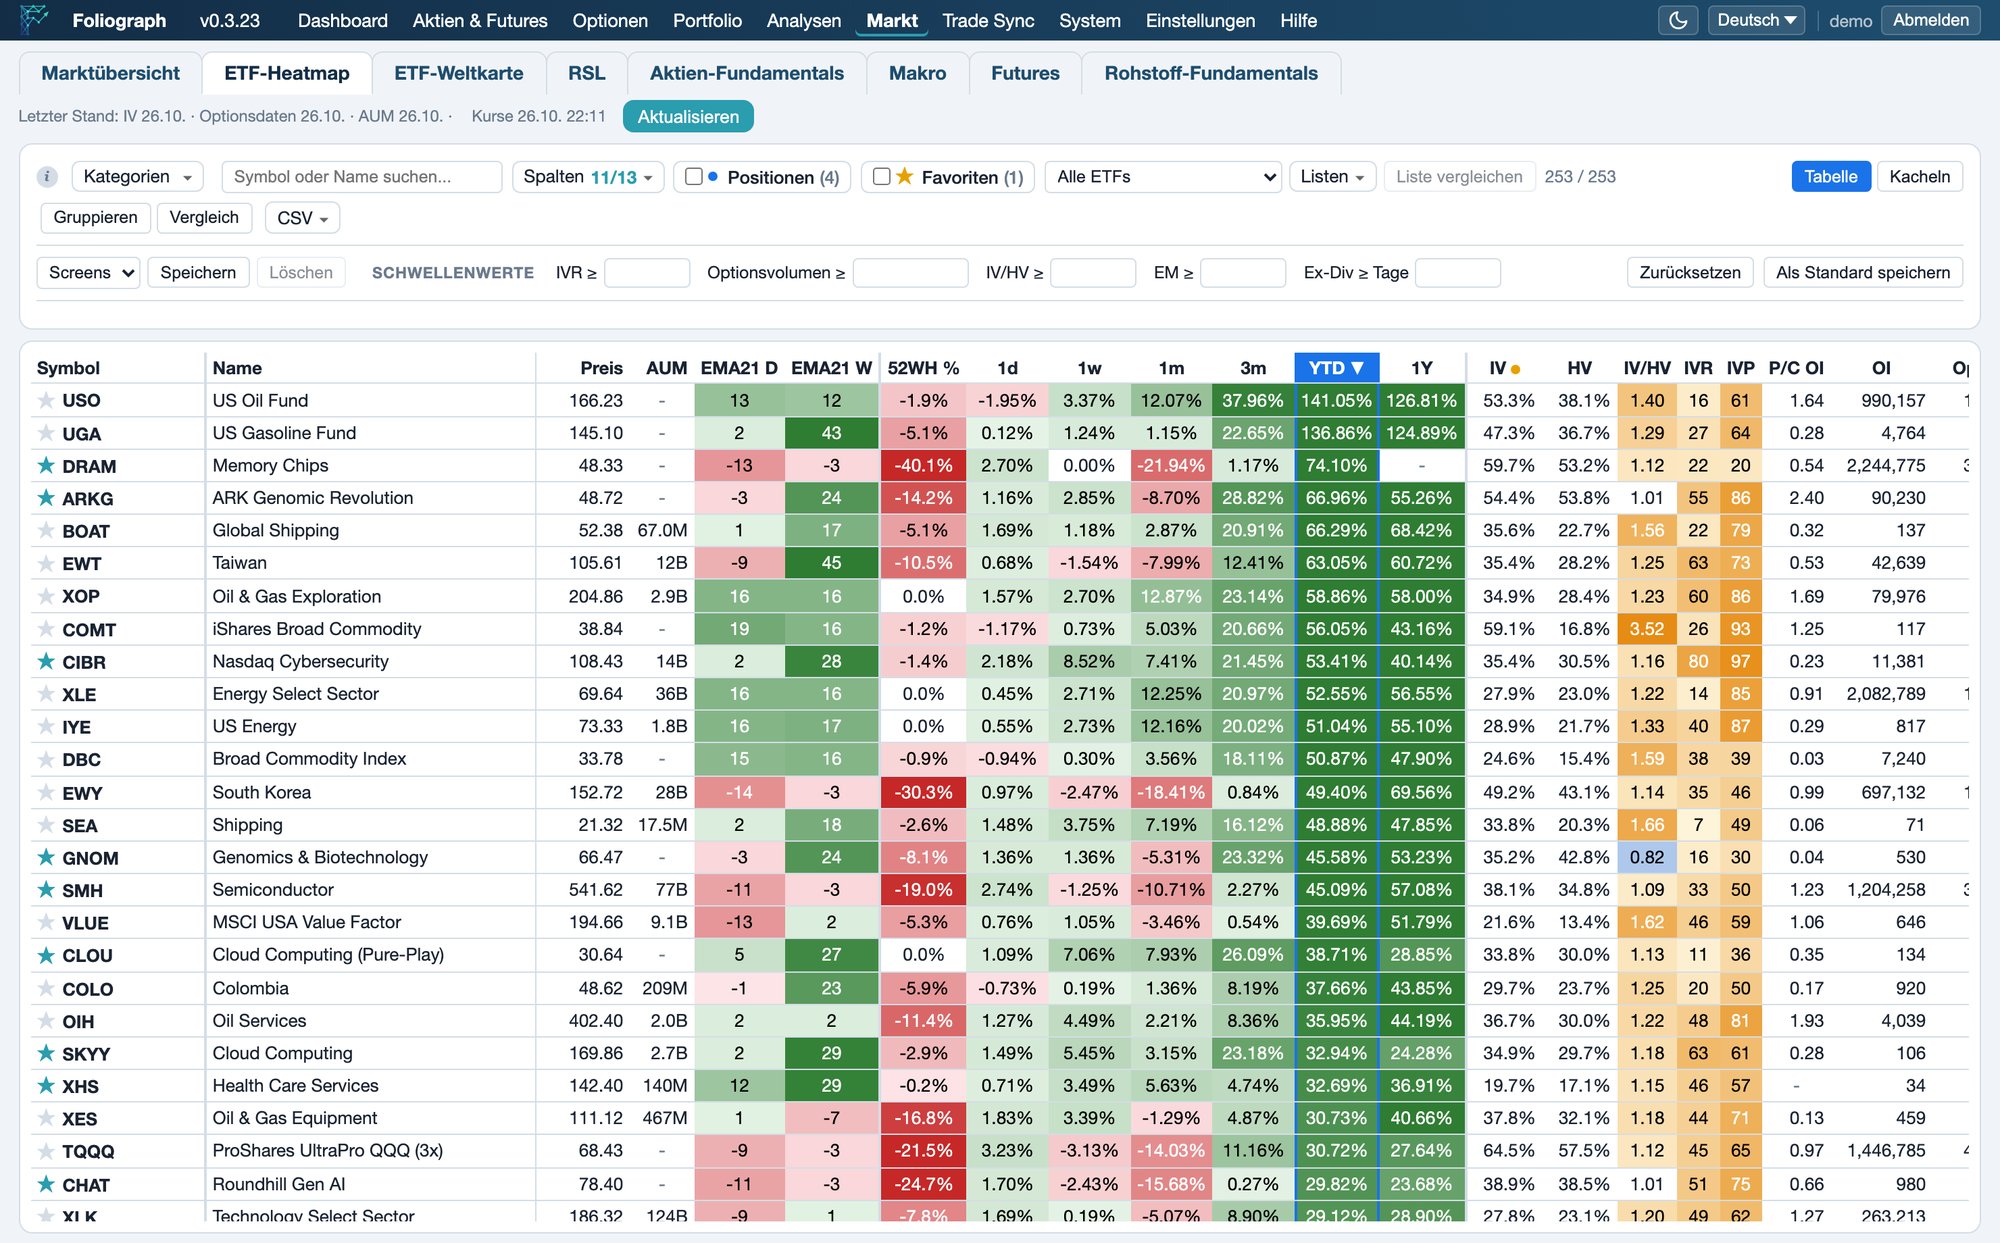Open the Trade Sync menu
Image resolution: width=2000 pixels, height=1243 pixels.
pyautogui.click(x=988, y=20)
